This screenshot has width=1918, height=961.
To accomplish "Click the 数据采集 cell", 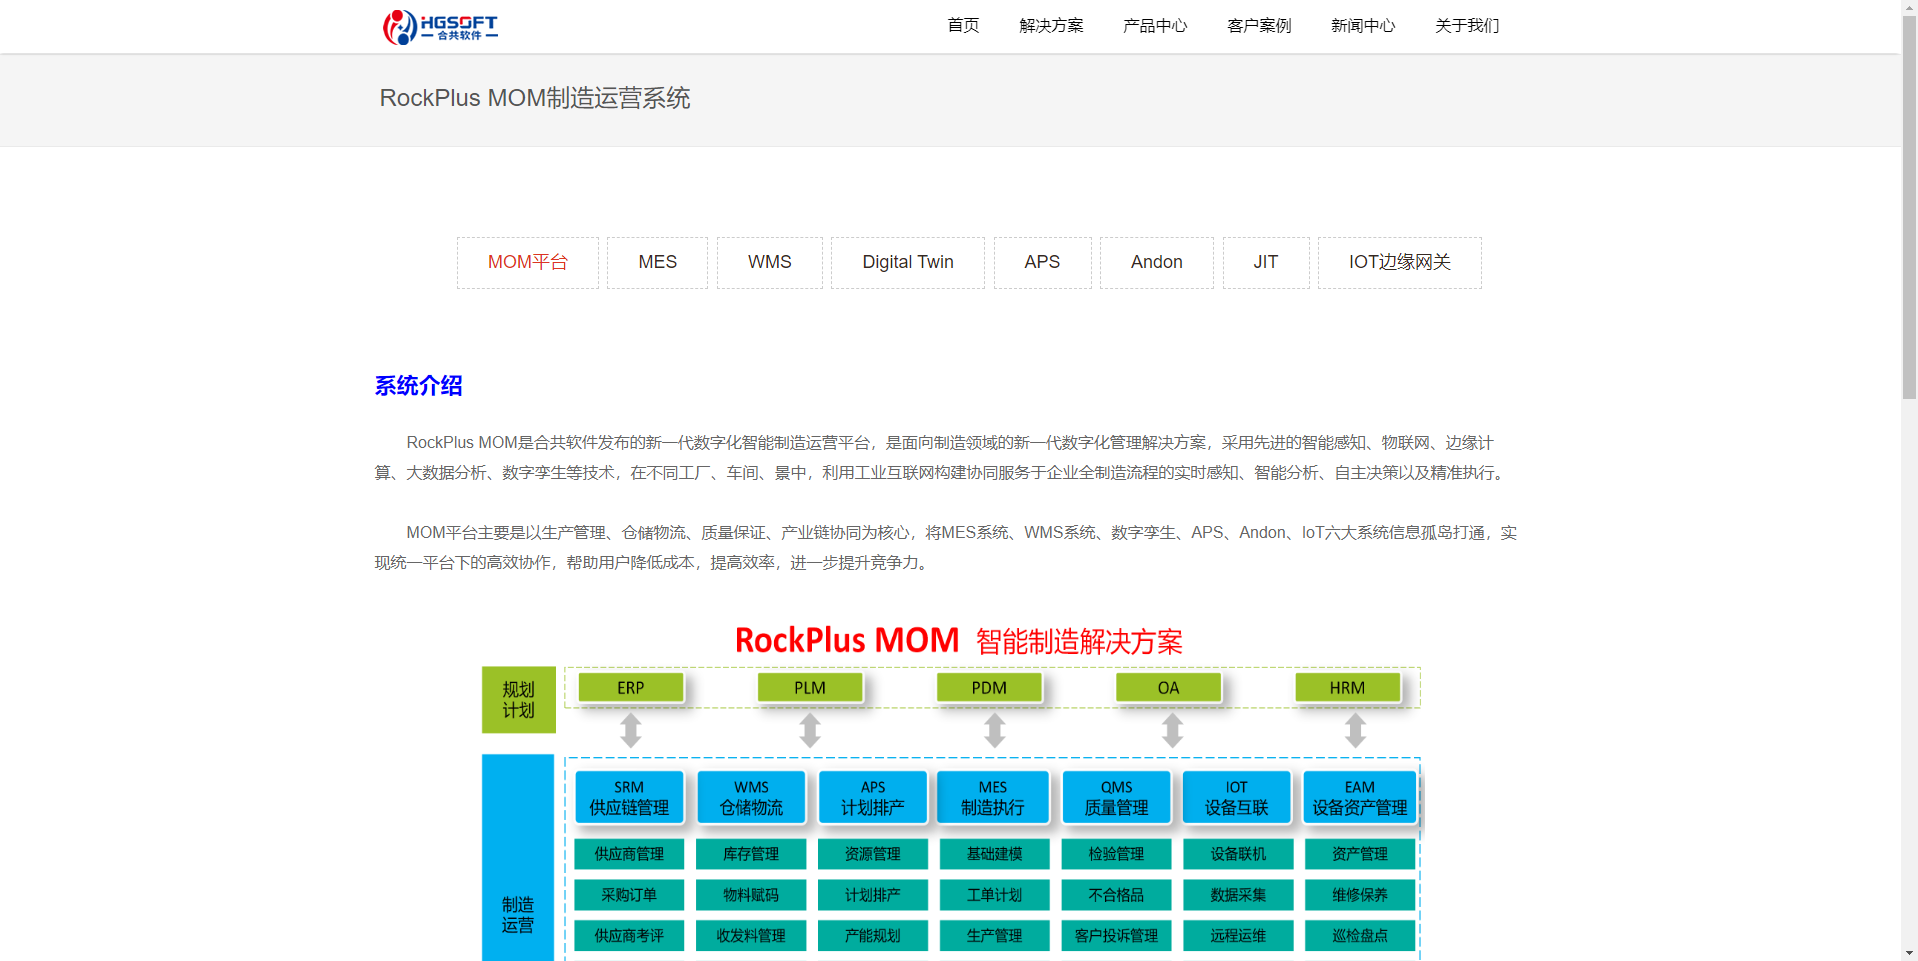I will (1238, 895).
